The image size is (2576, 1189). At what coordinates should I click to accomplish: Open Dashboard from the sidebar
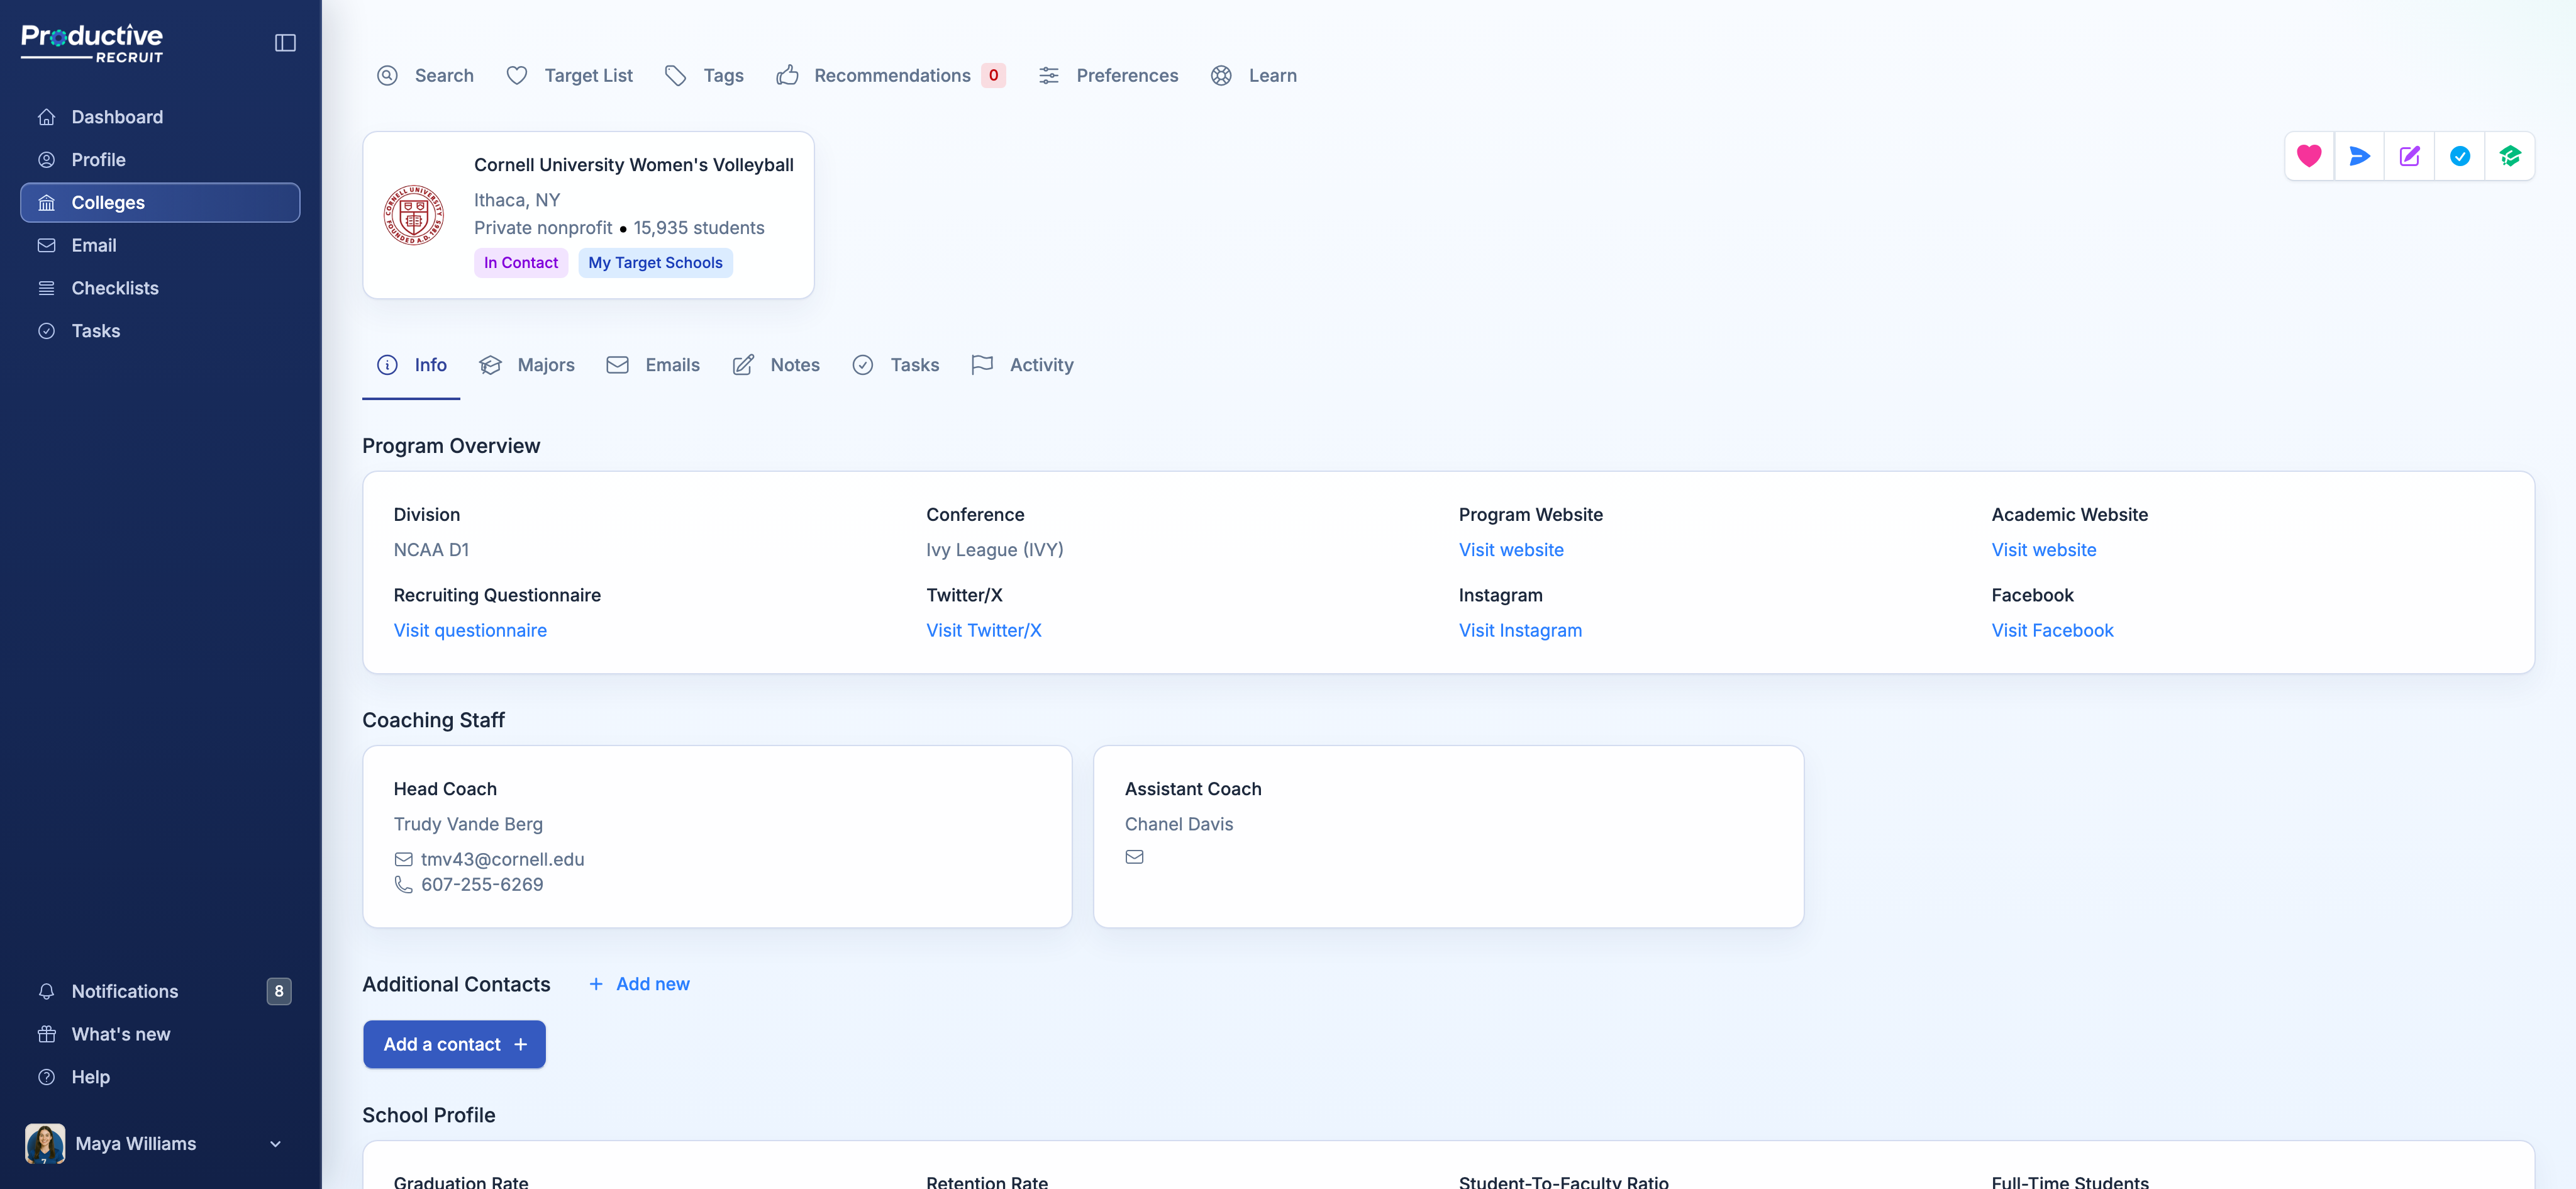click(160, 117)
